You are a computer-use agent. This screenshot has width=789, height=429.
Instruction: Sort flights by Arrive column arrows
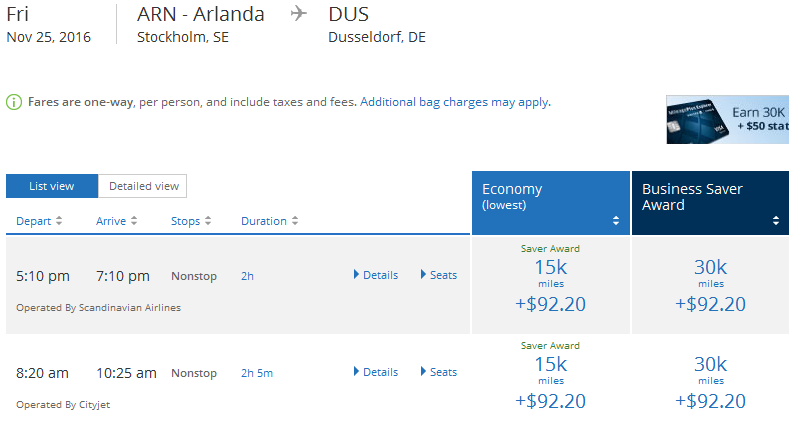pos(134,221)
